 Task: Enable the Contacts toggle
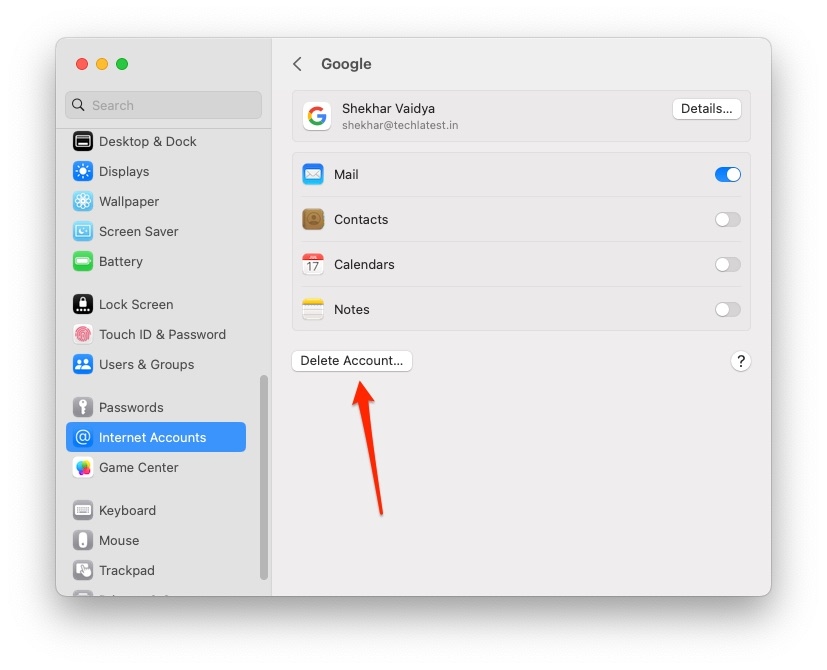tap(728, 219)
